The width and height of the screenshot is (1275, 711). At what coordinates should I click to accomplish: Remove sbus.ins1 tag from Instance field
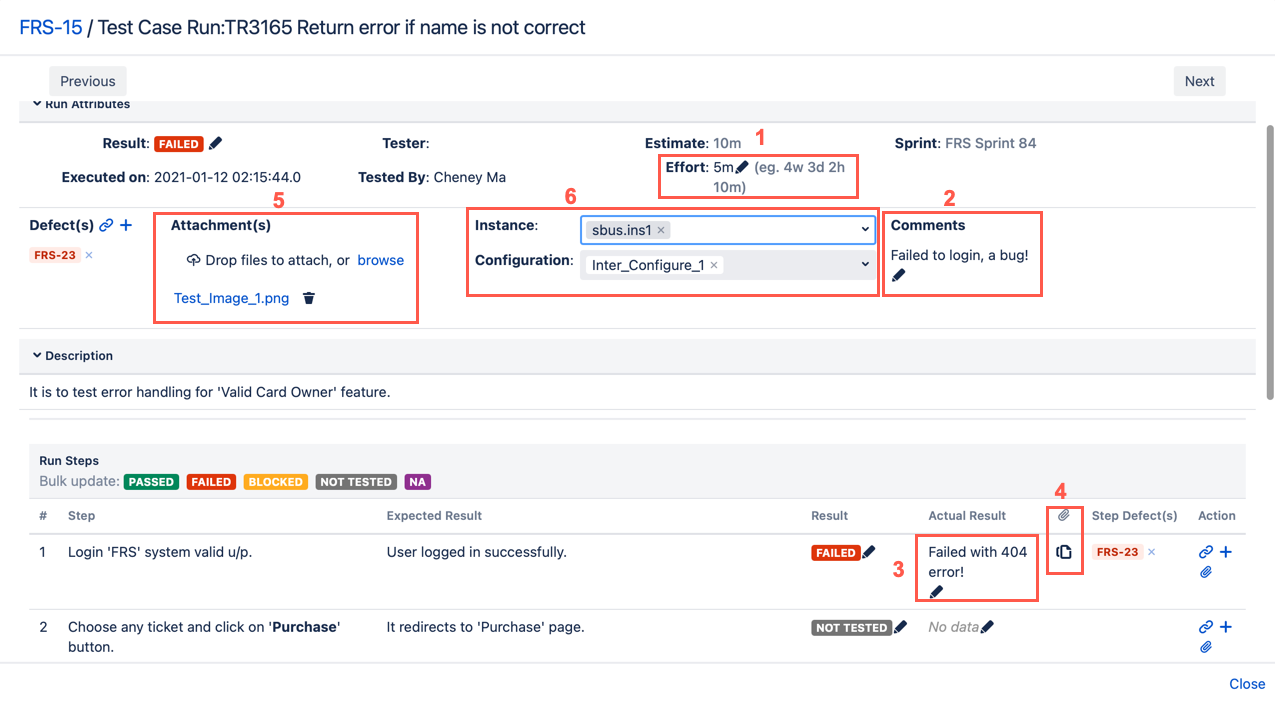[661, 230]
